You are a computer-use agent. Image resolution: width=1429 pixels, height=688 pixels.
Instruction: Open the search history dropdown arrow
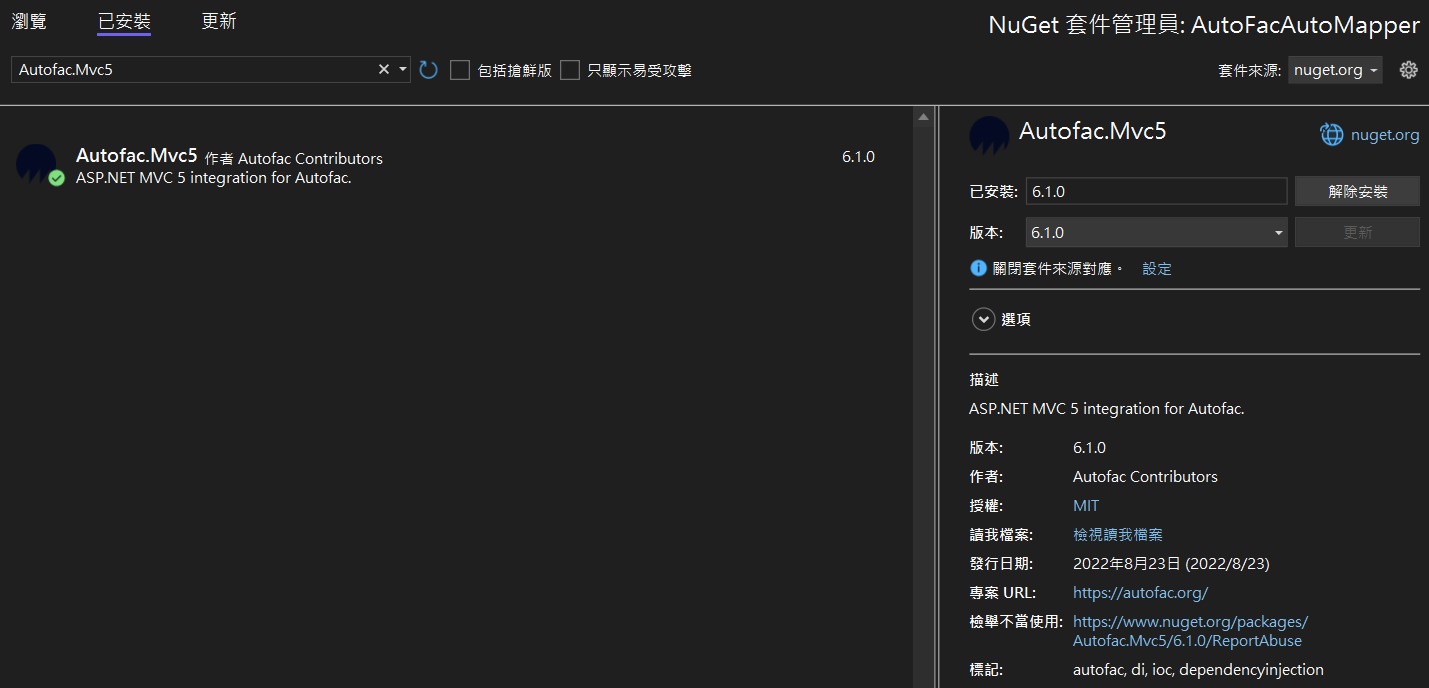[403, 70]
